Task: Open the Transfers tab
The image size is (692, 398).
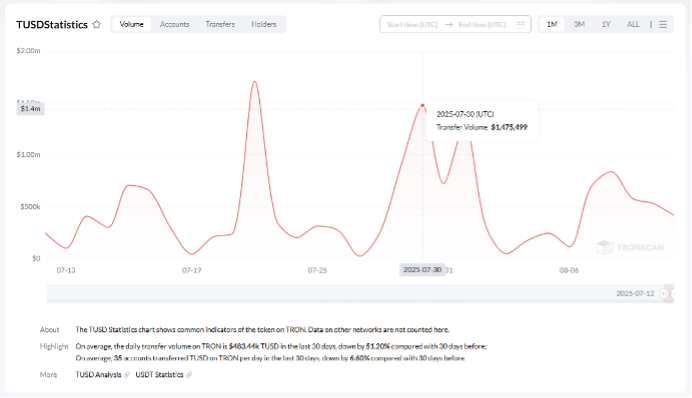Action: click(220, 24)
